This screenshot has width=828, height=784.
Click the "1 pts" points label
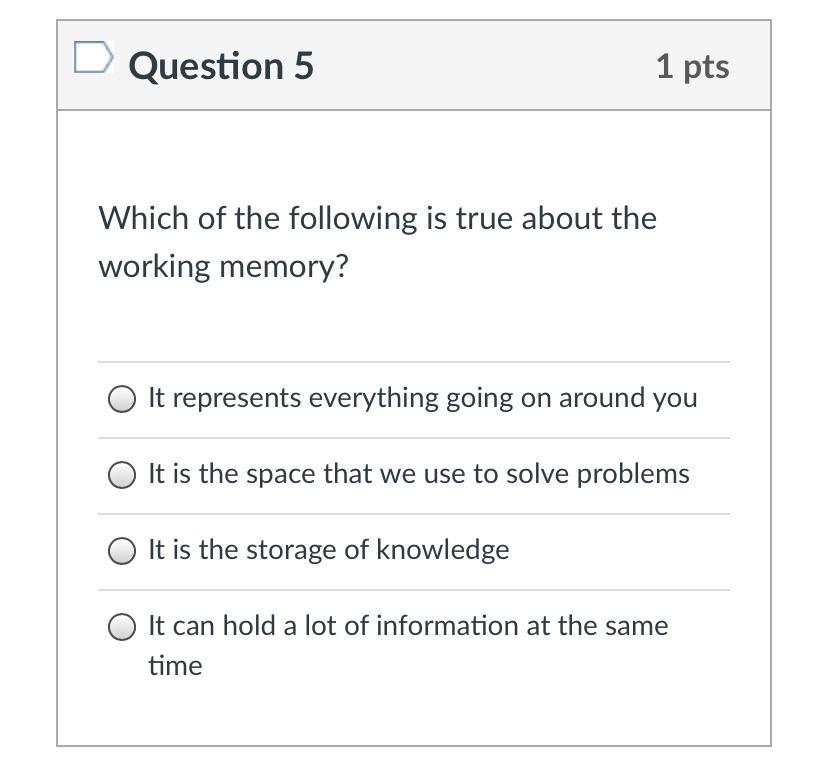692,66
